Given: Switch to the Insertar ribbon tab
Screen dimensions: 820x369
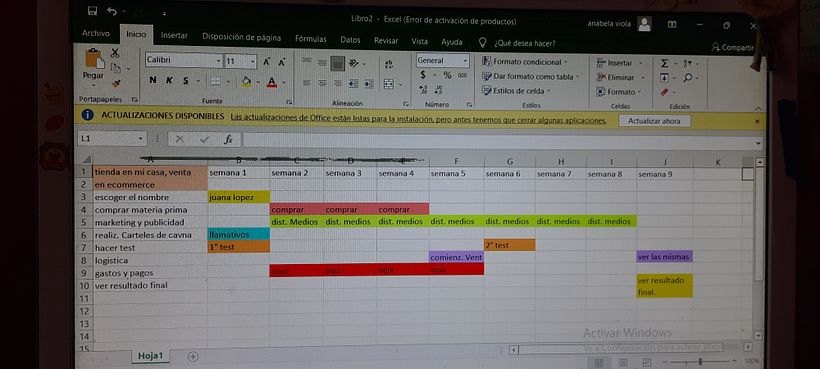Looking at the screenshot, I should click(x=174, y=36).
